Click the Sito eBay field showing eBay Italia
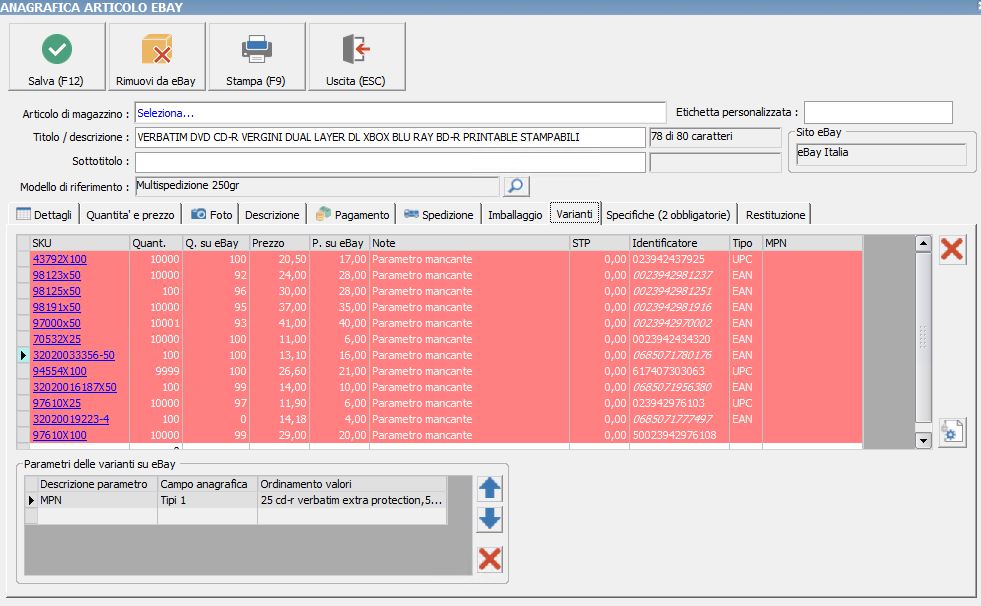The width and height of the screenshot is (981, 606). [x=881, y=154]
